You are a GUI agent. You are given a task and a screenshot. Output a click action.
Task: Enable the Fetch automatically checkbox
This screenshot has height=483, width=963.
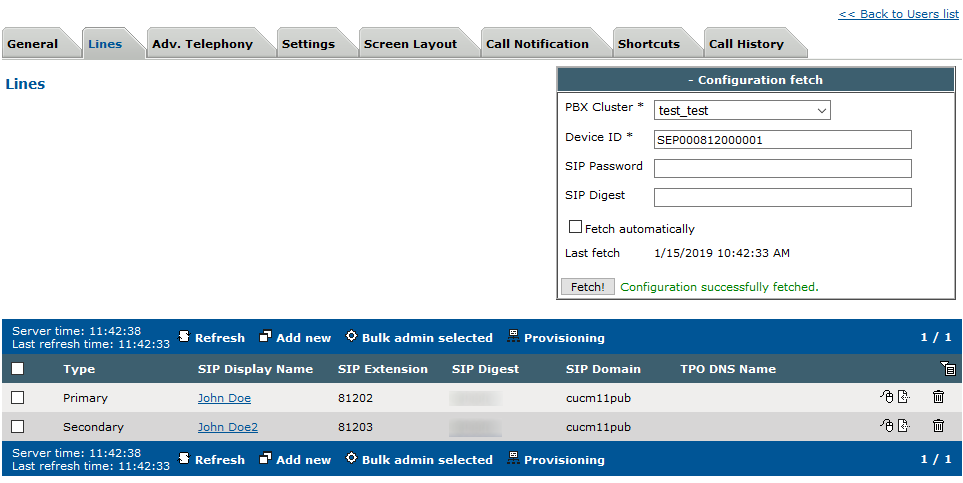575,227
